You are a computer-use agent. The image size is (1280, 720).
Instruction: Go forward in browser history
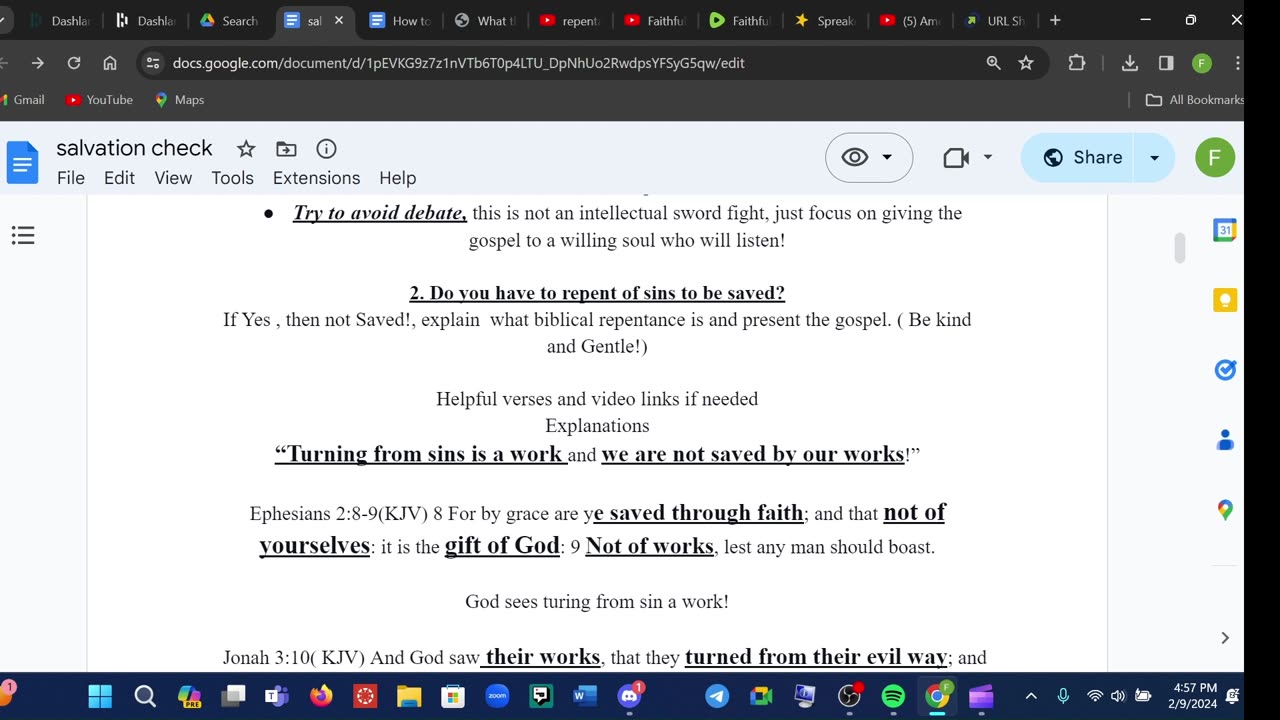tap(38, 63)
